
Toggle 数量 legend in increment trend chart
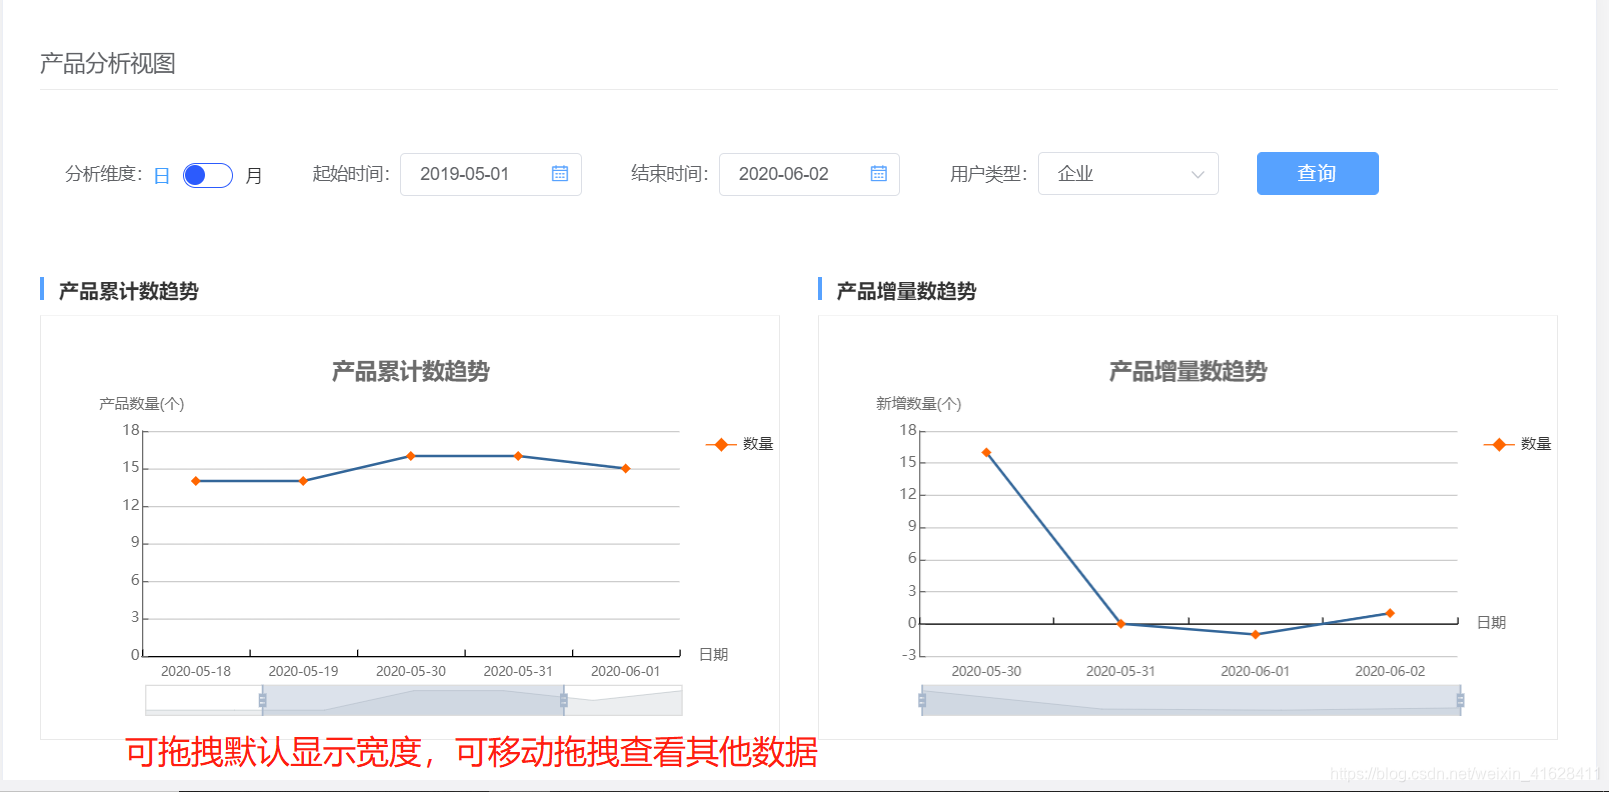pos(1518,444)
